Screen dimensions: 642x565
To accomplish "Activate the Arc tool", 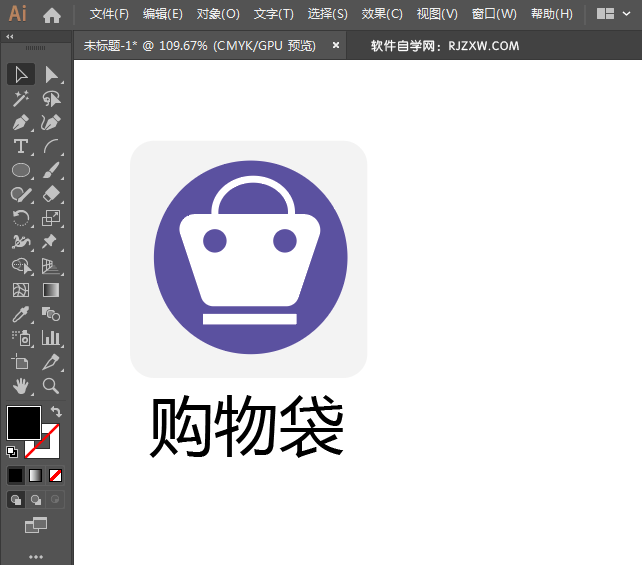I will click(51, 146).
